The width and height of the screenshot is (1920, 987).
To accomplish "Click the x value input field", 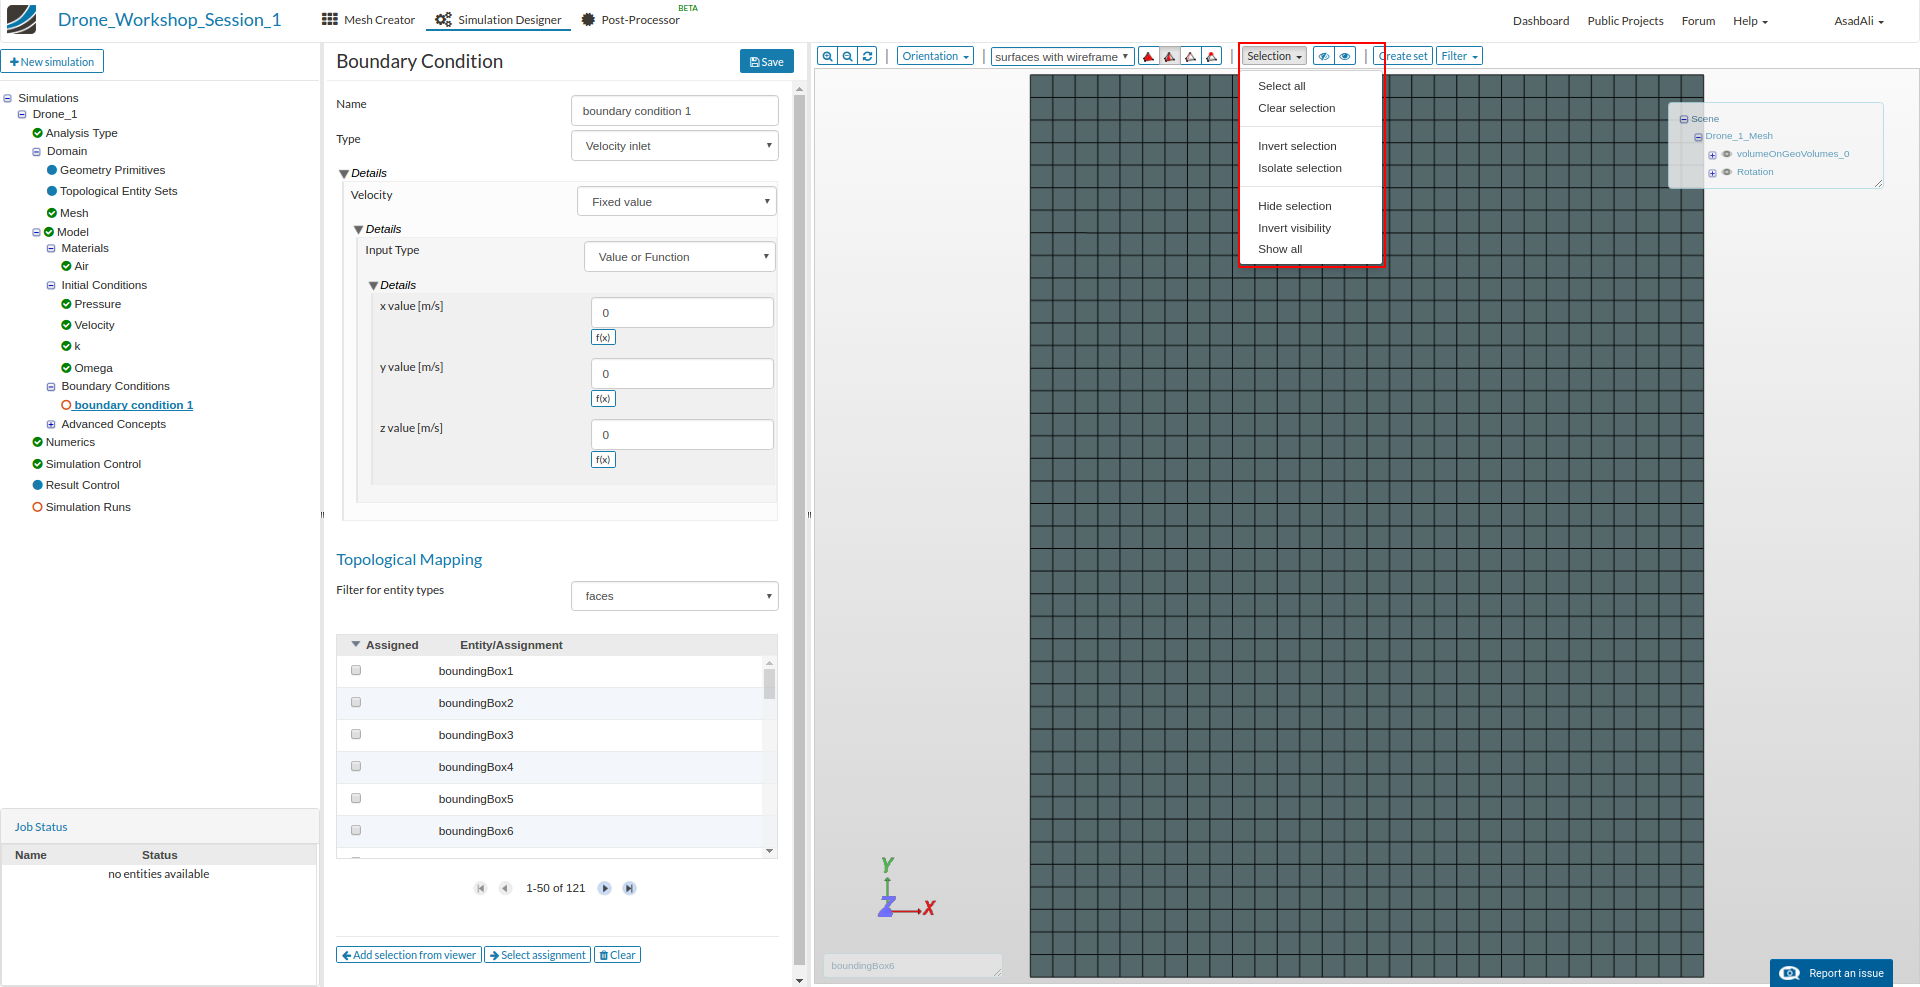I will 682,313.
